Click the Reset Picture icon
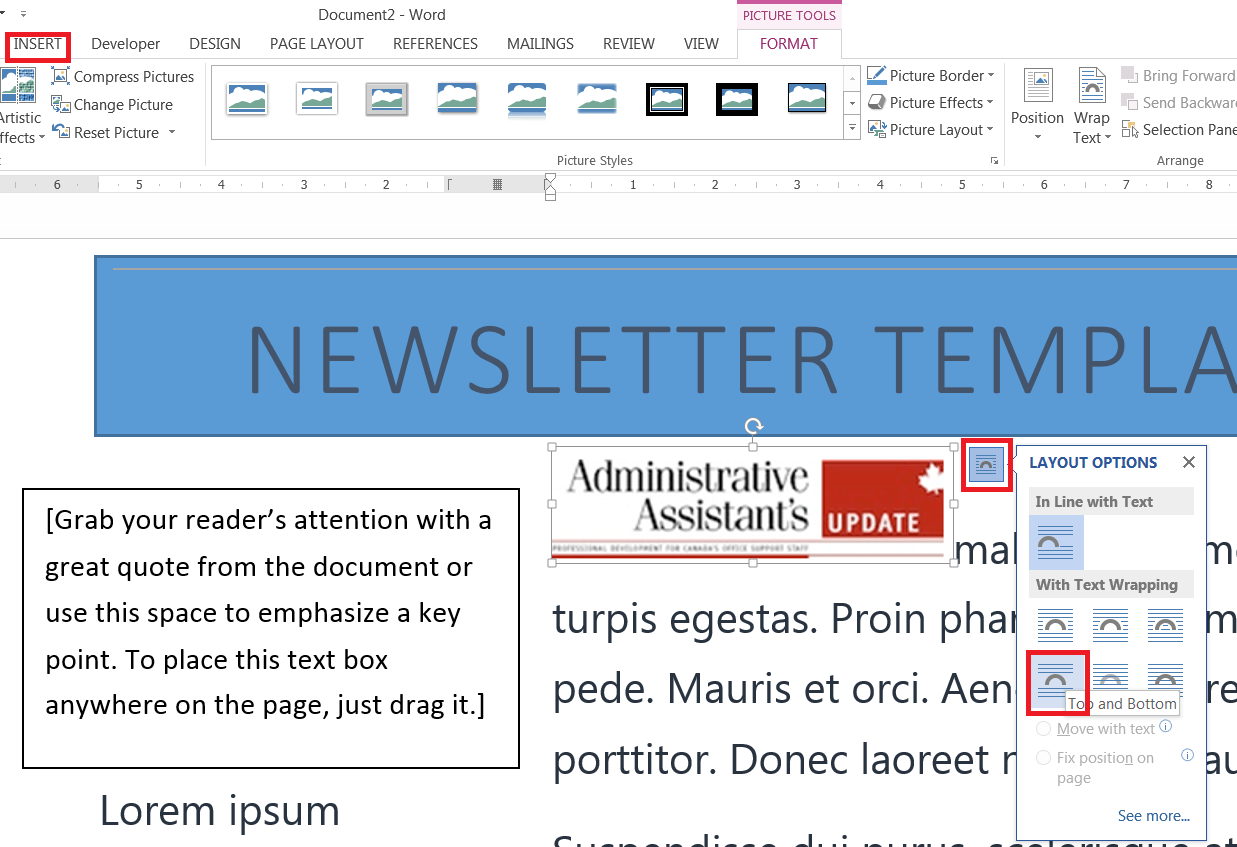The width and height of the screenshot is (1237, 847). pyautogui.click(x=60, y=132)
